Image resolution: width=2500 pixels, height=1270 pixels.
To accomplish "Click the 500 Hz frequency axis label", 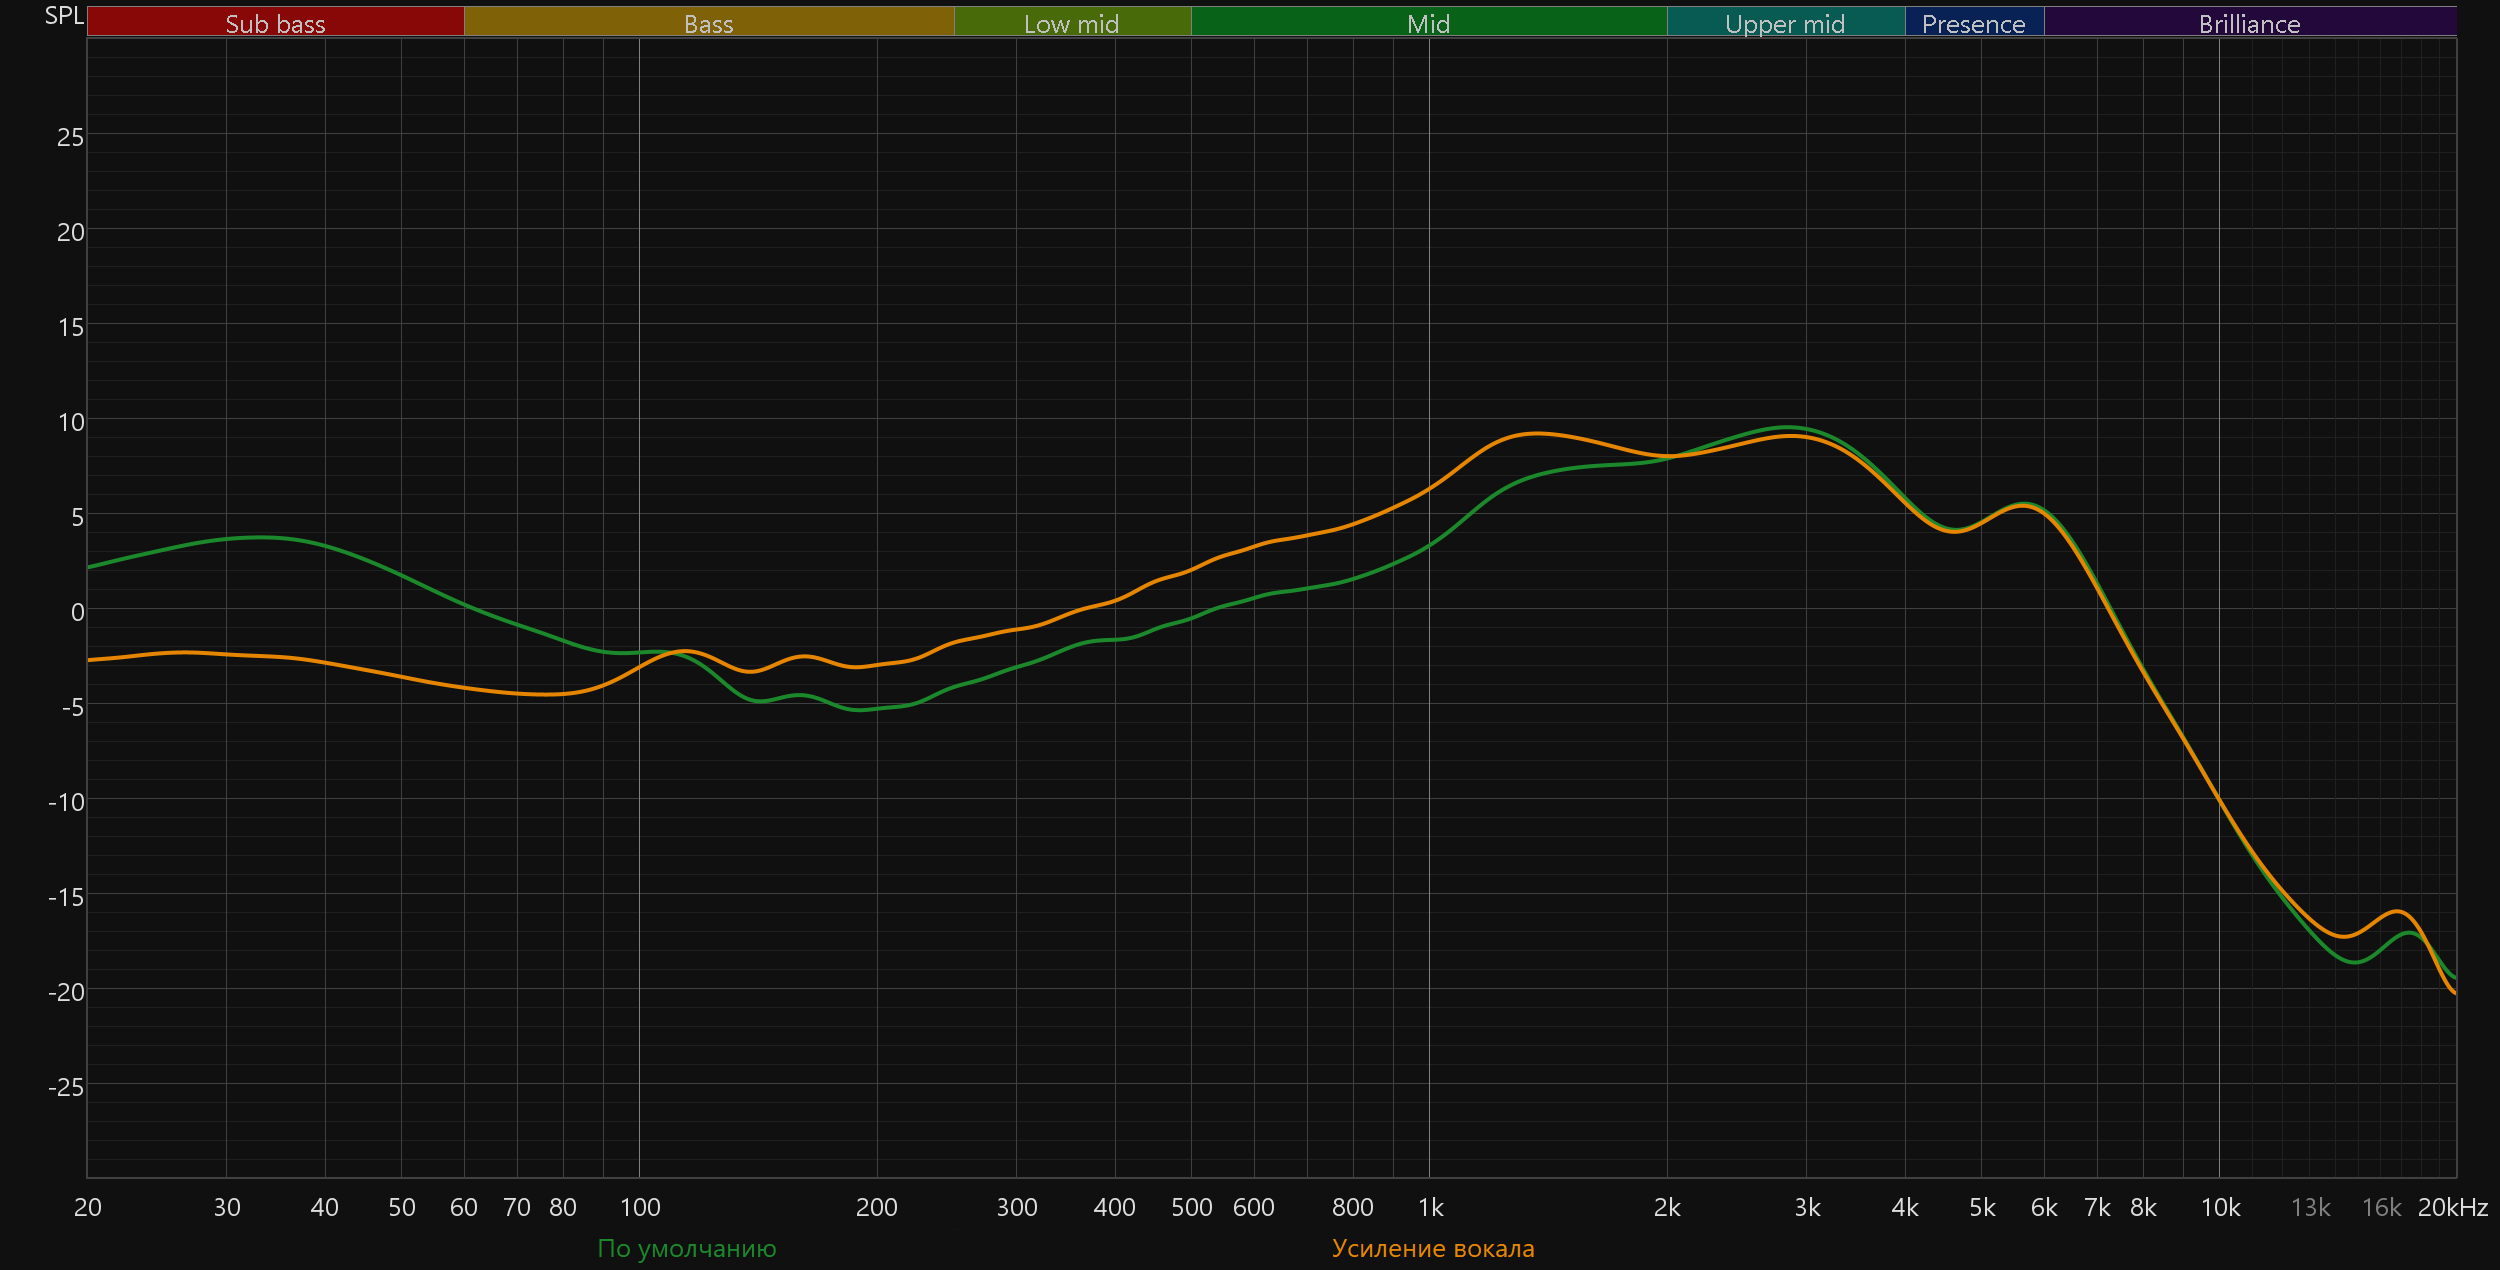I will pos(1191,1207).
